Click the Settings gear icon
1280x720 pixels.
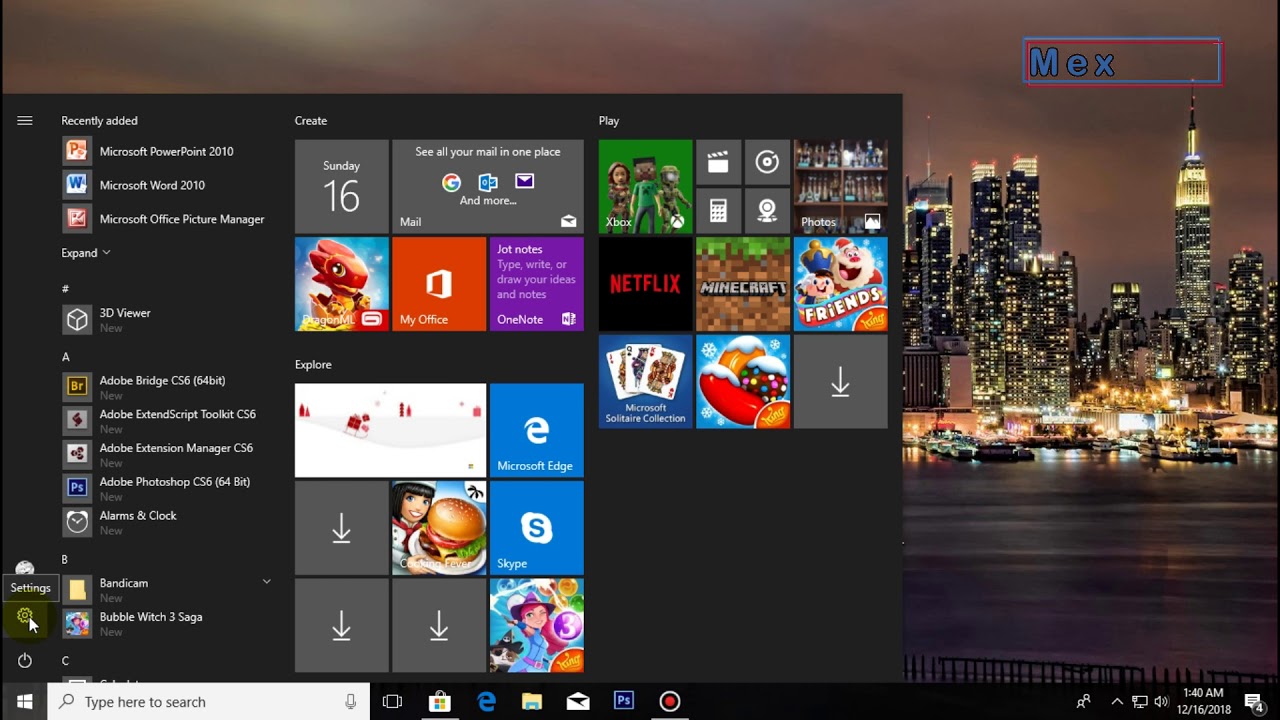pos(25,617)
